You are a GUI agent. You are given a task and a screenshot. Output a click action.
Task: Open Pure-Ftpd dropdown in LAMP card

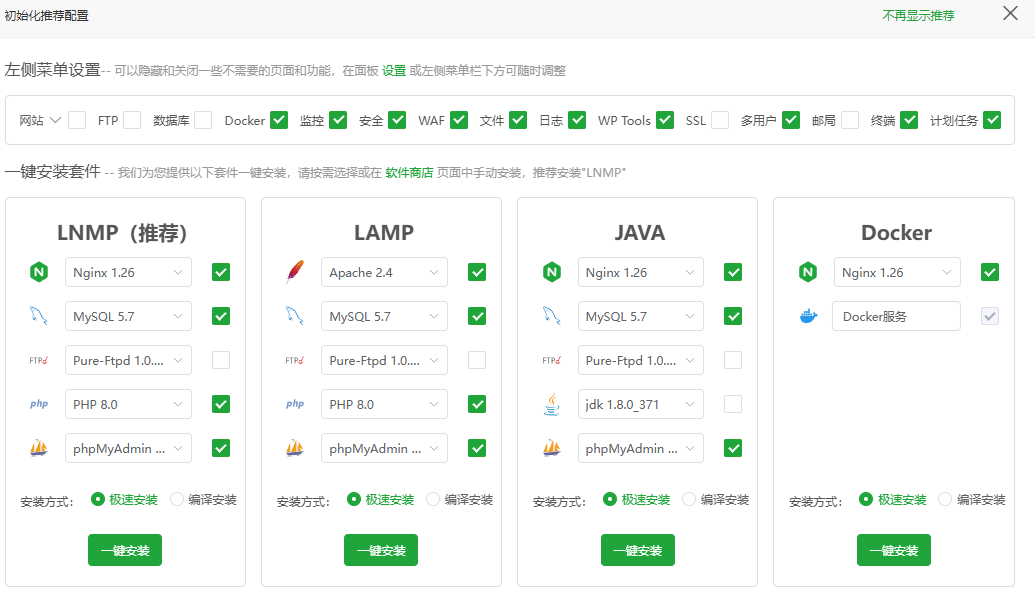tap(384, 360)
